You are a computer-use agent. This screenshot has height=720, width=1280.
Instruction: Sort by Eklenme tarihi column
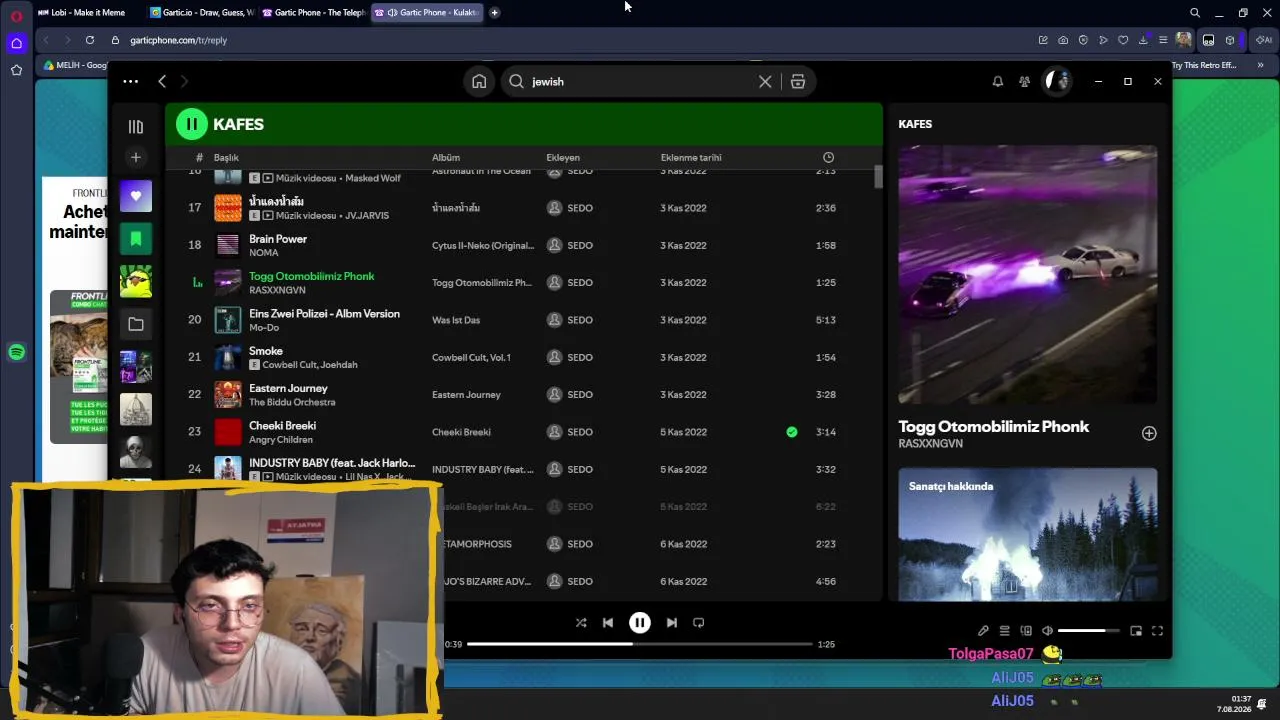691,158
